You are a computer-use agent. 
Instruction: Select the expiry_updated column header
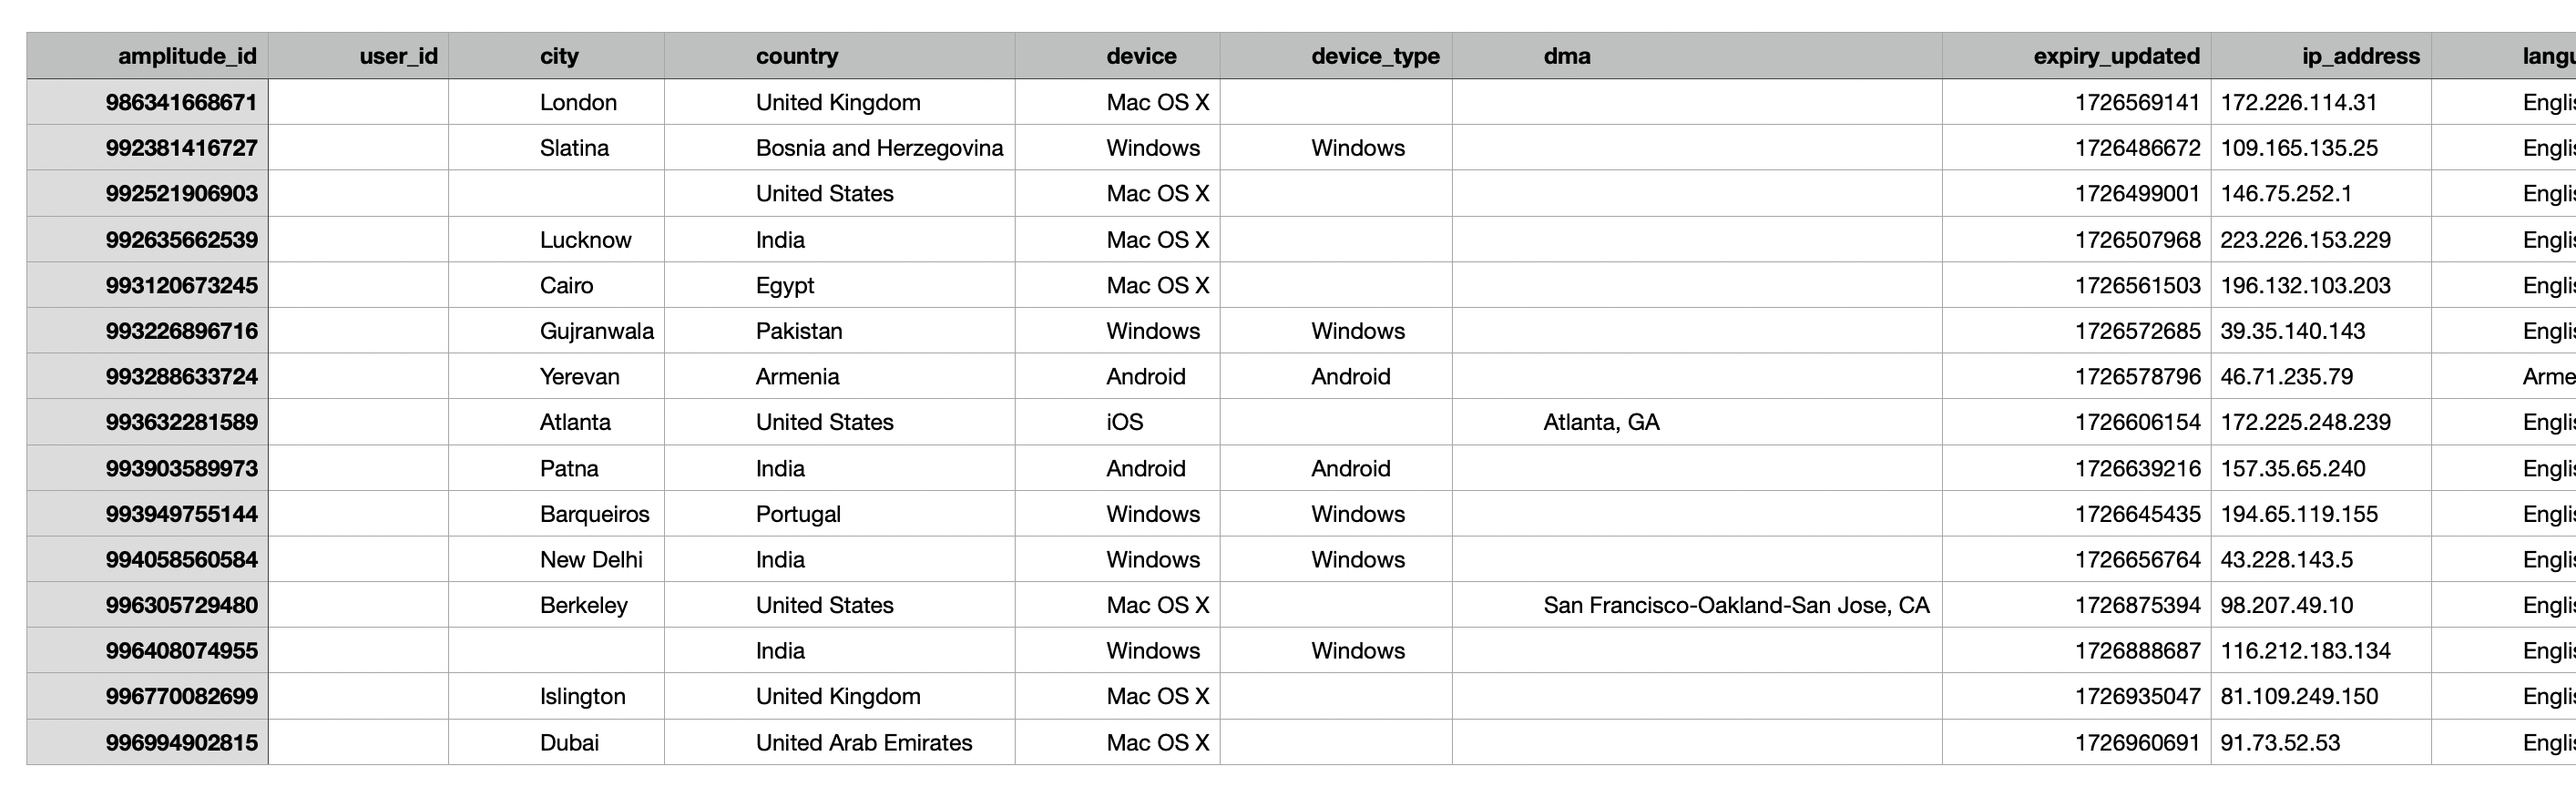2077,56
